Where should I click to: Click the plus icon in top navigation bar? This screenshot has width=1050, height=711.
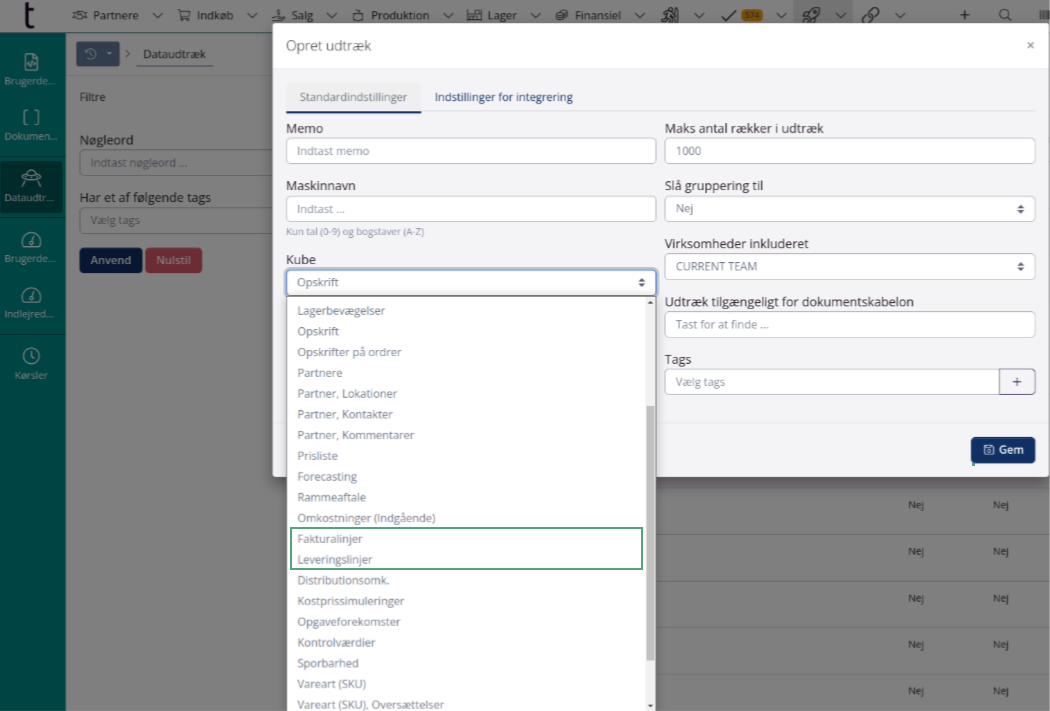pyautogui.click(x=964, y=15)
